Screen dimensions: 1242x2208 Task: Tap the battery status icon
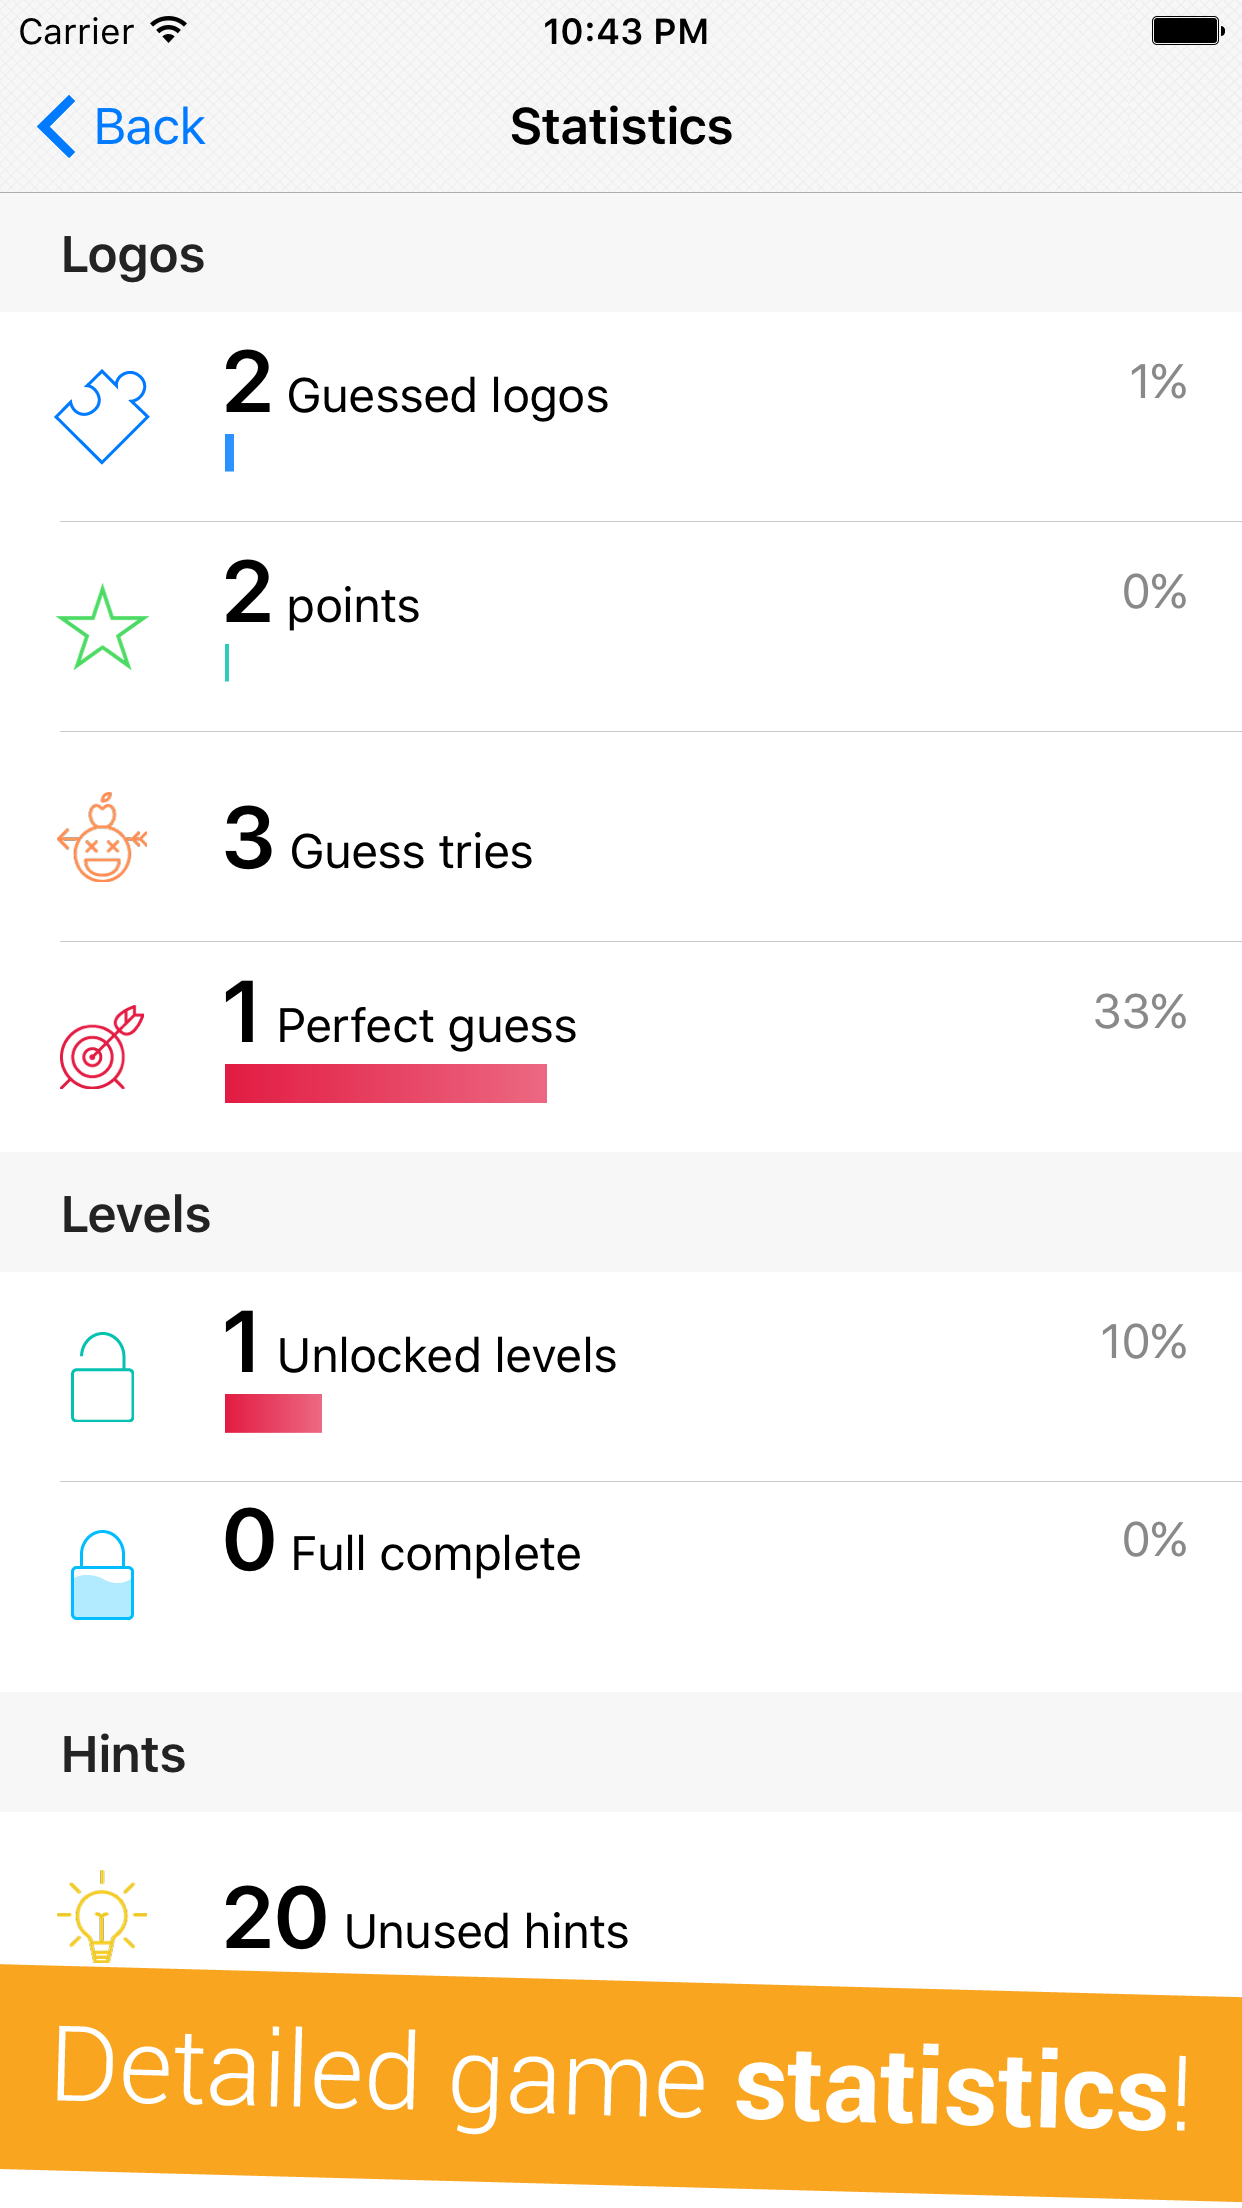pyautogui.click(x=1187, y=31)
